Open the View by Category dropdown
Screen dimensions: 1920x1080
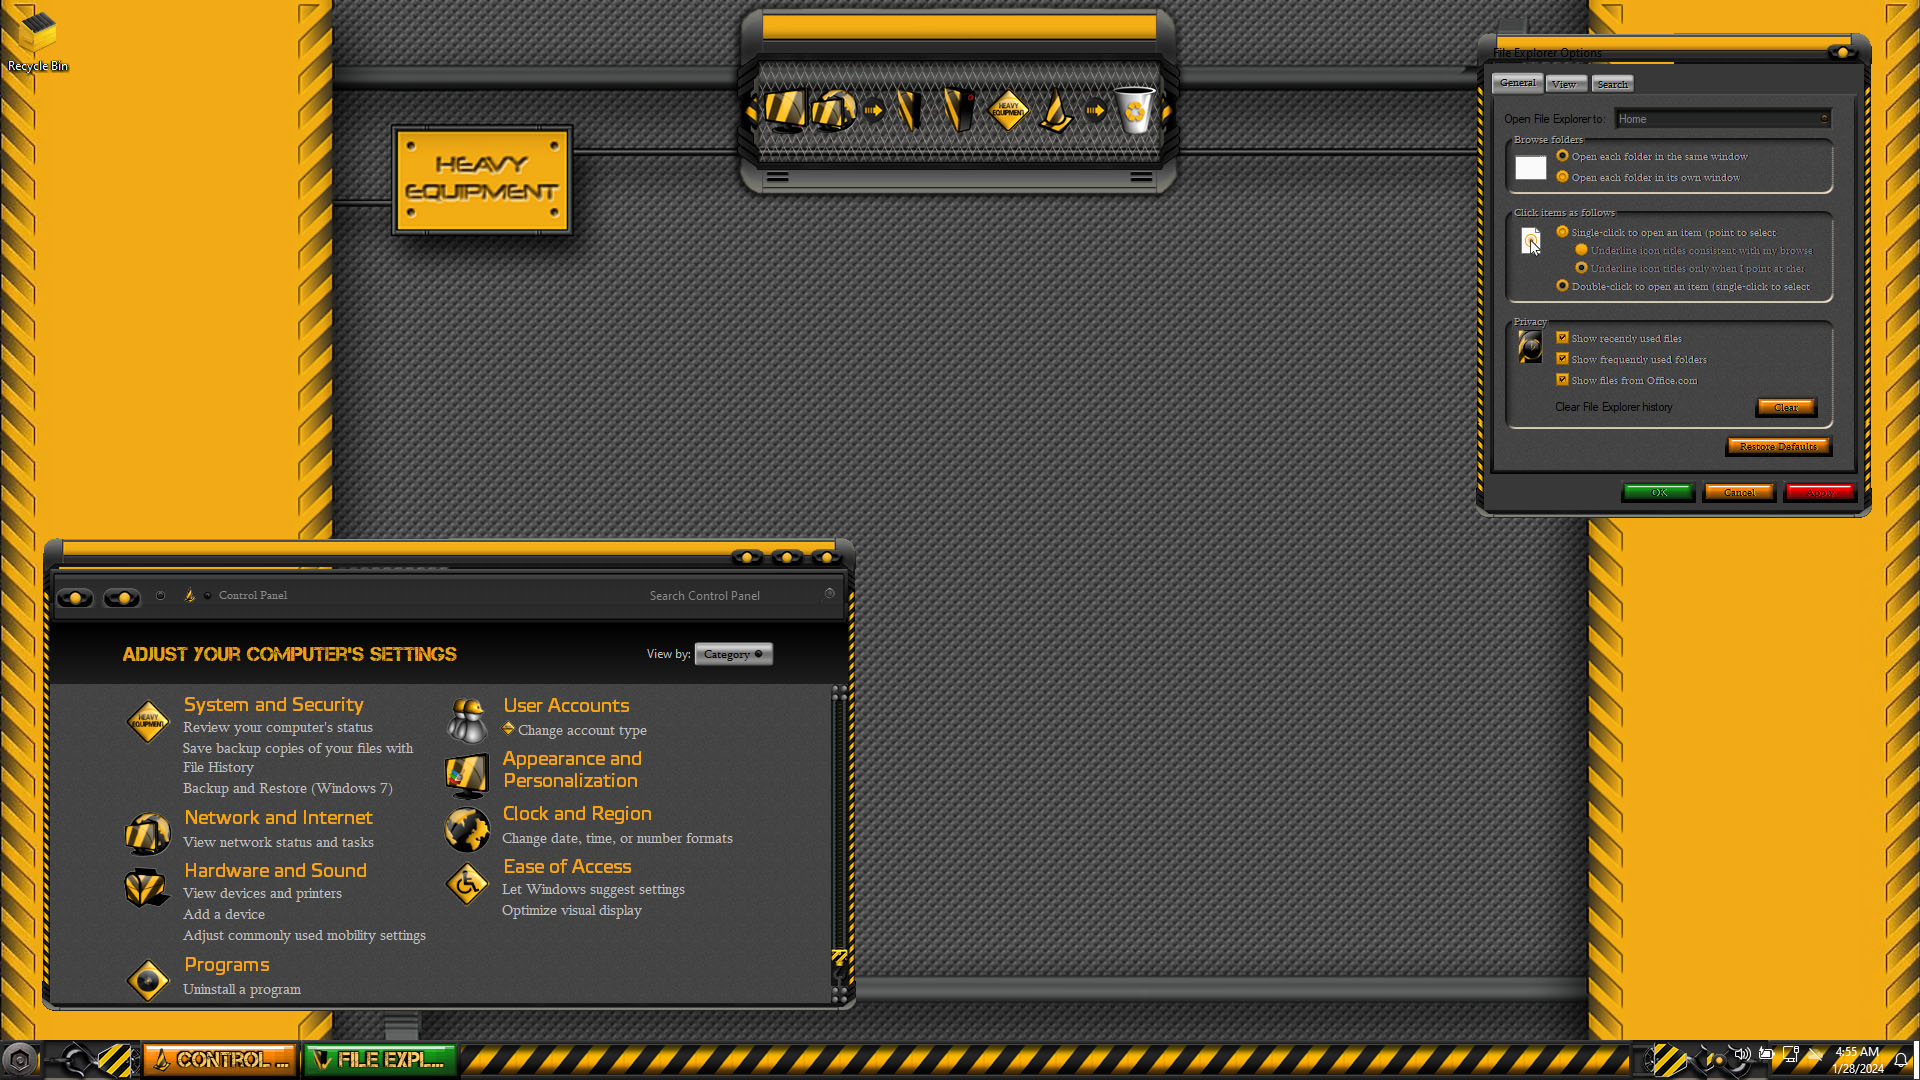point(733,654)
